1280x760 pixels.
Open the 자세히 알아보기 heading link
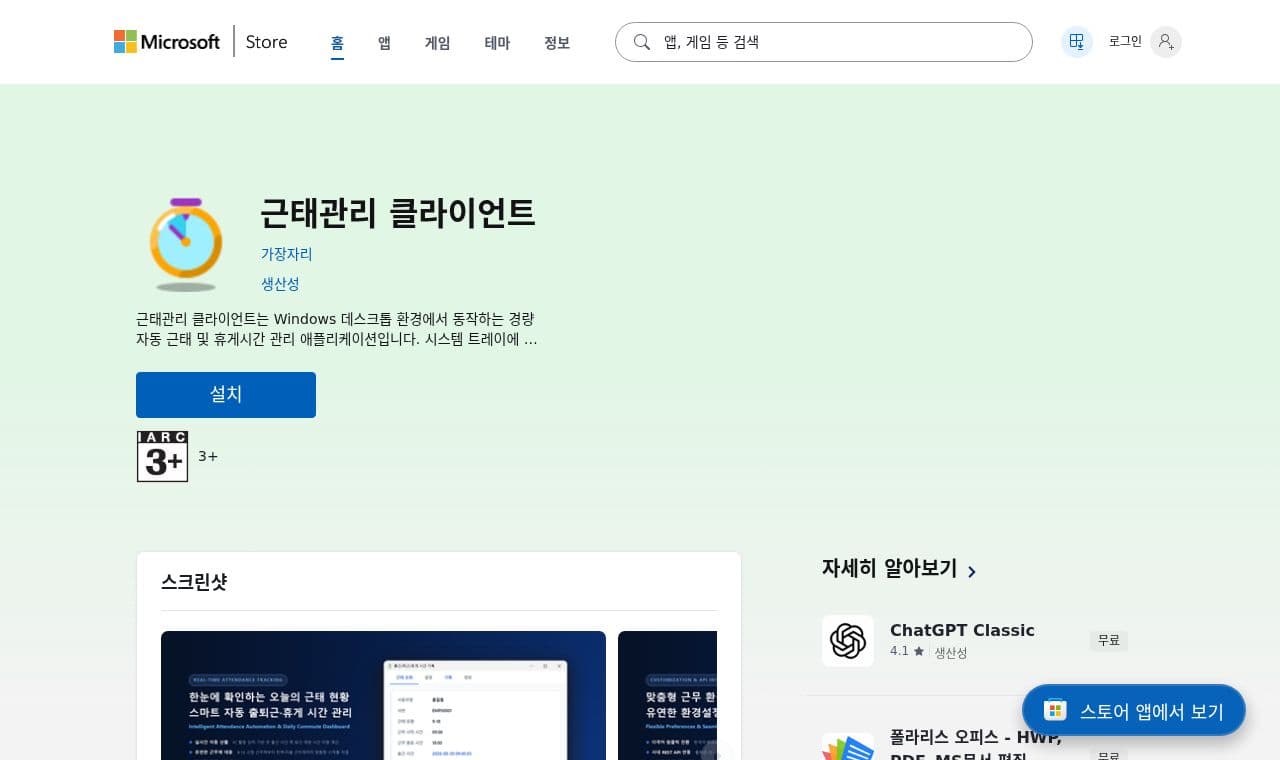pyautogui.click(x=889, y=569)
